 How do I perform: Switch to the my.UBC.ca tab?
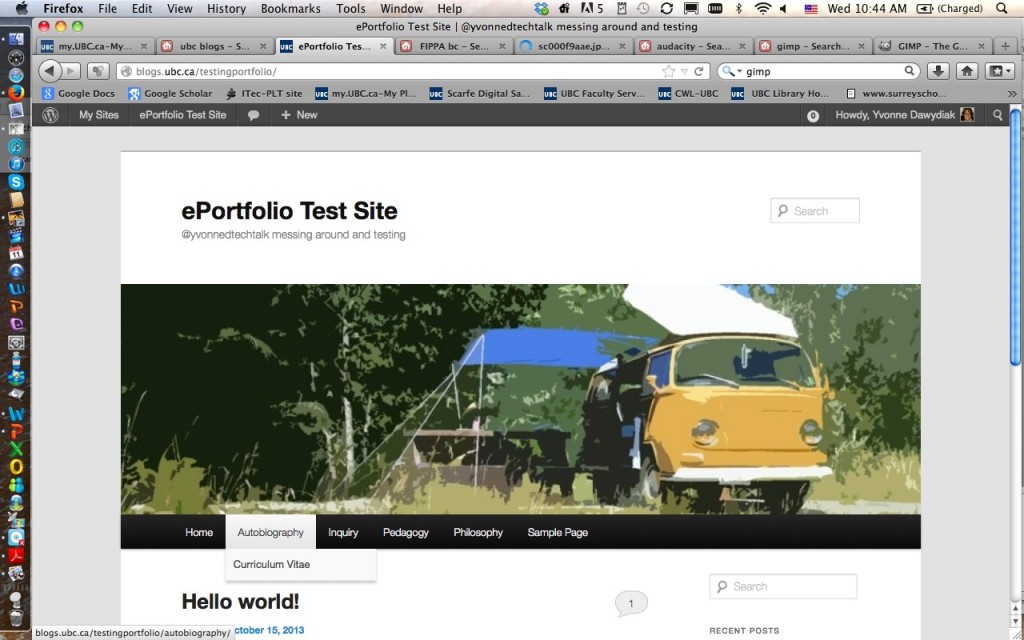pyautogui.click(x=95, y=46)
